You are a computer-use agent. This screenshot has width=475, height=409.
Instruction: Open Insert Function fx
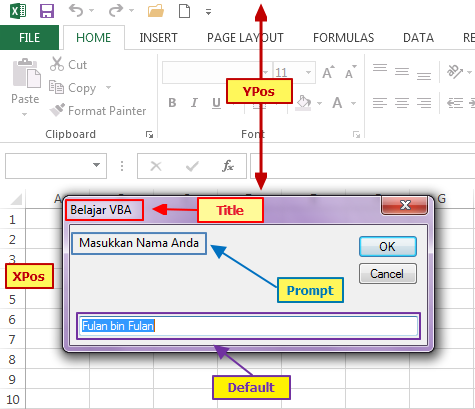228,166
